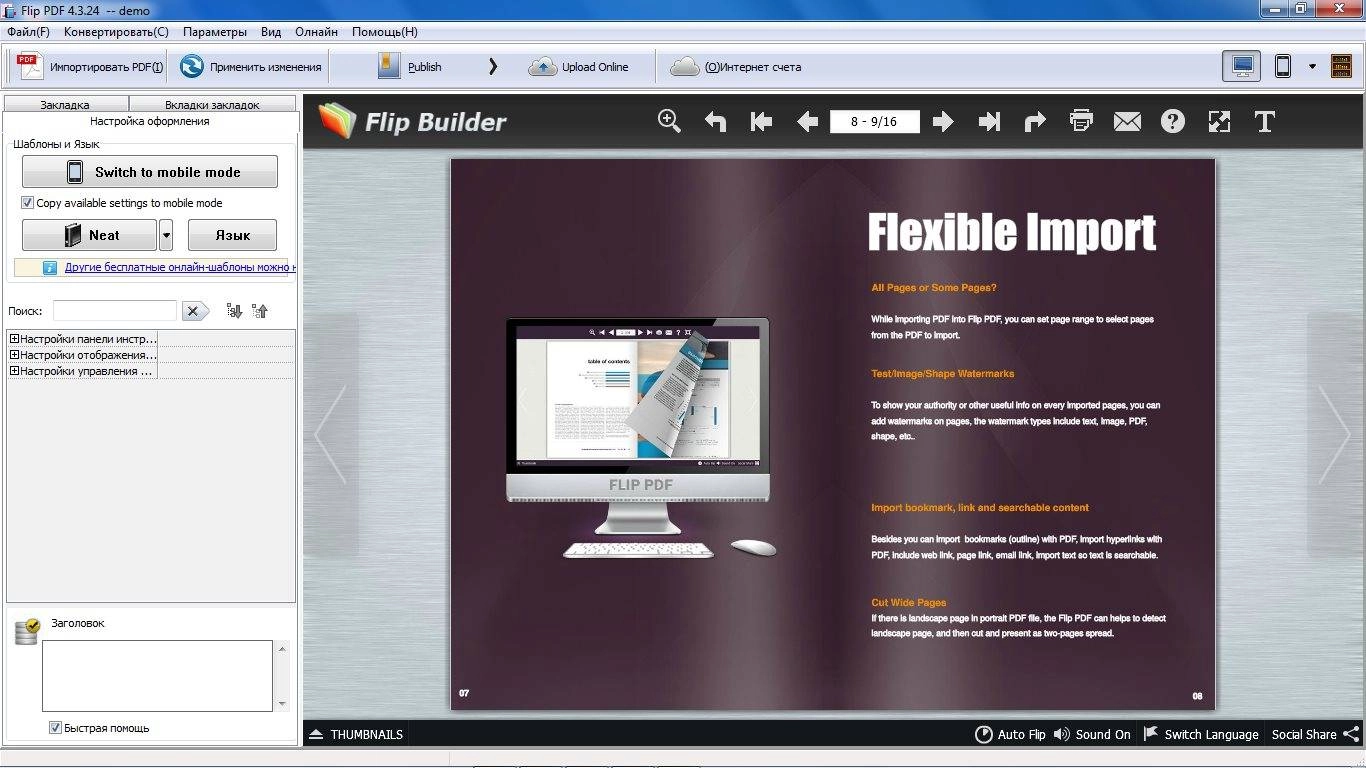Screen dimensions: 1366x768
Task: Click the text T icon
Action: coord(1265,122)
